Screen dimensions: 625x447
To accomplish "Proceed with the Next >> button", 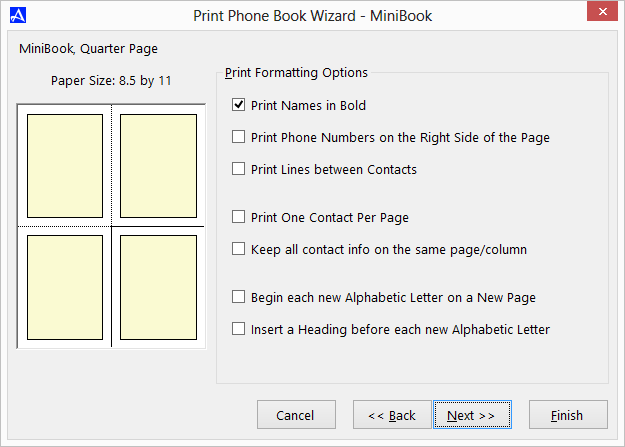I will point(472,415).
